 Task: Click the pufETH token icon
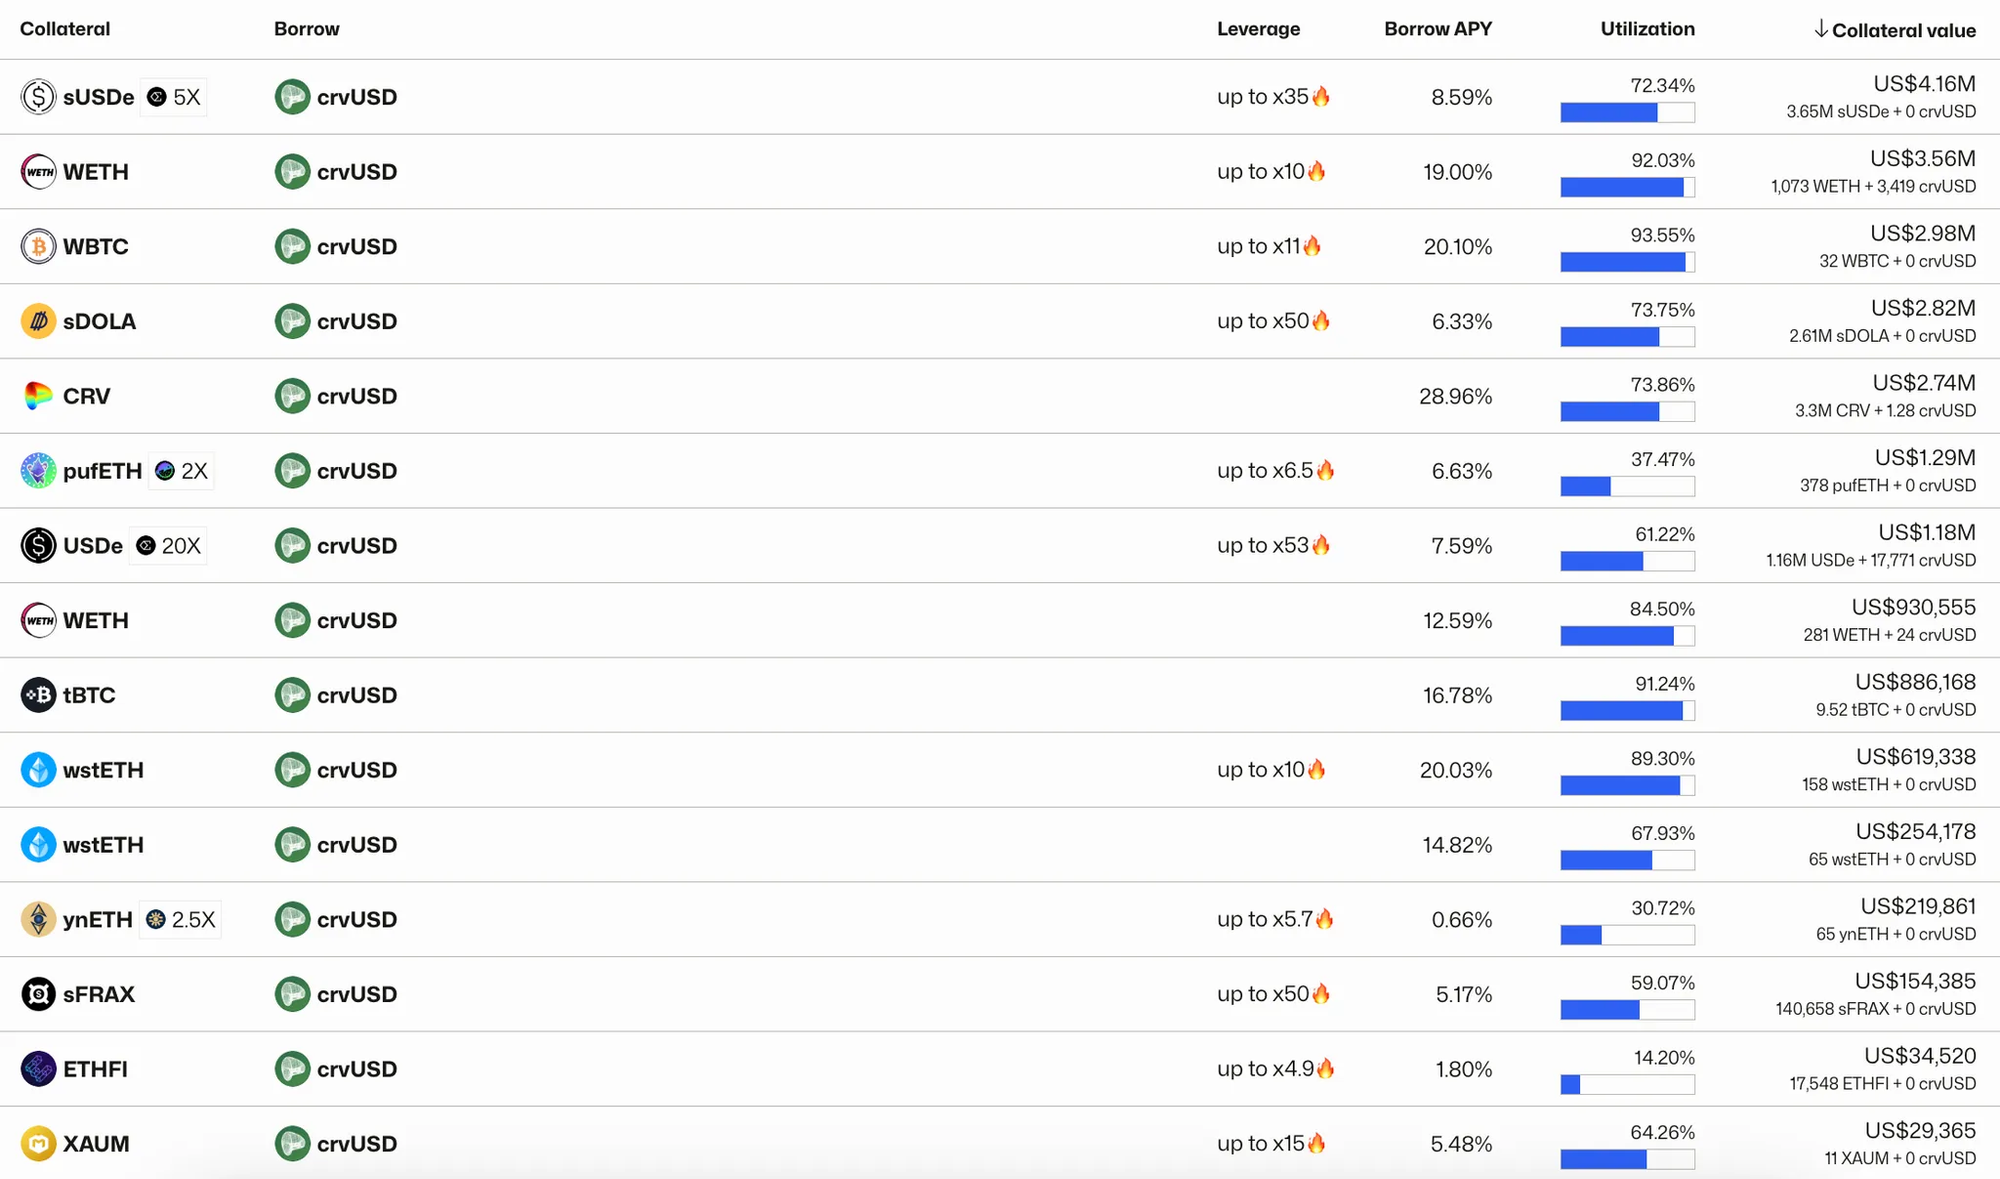click(38, 470)
